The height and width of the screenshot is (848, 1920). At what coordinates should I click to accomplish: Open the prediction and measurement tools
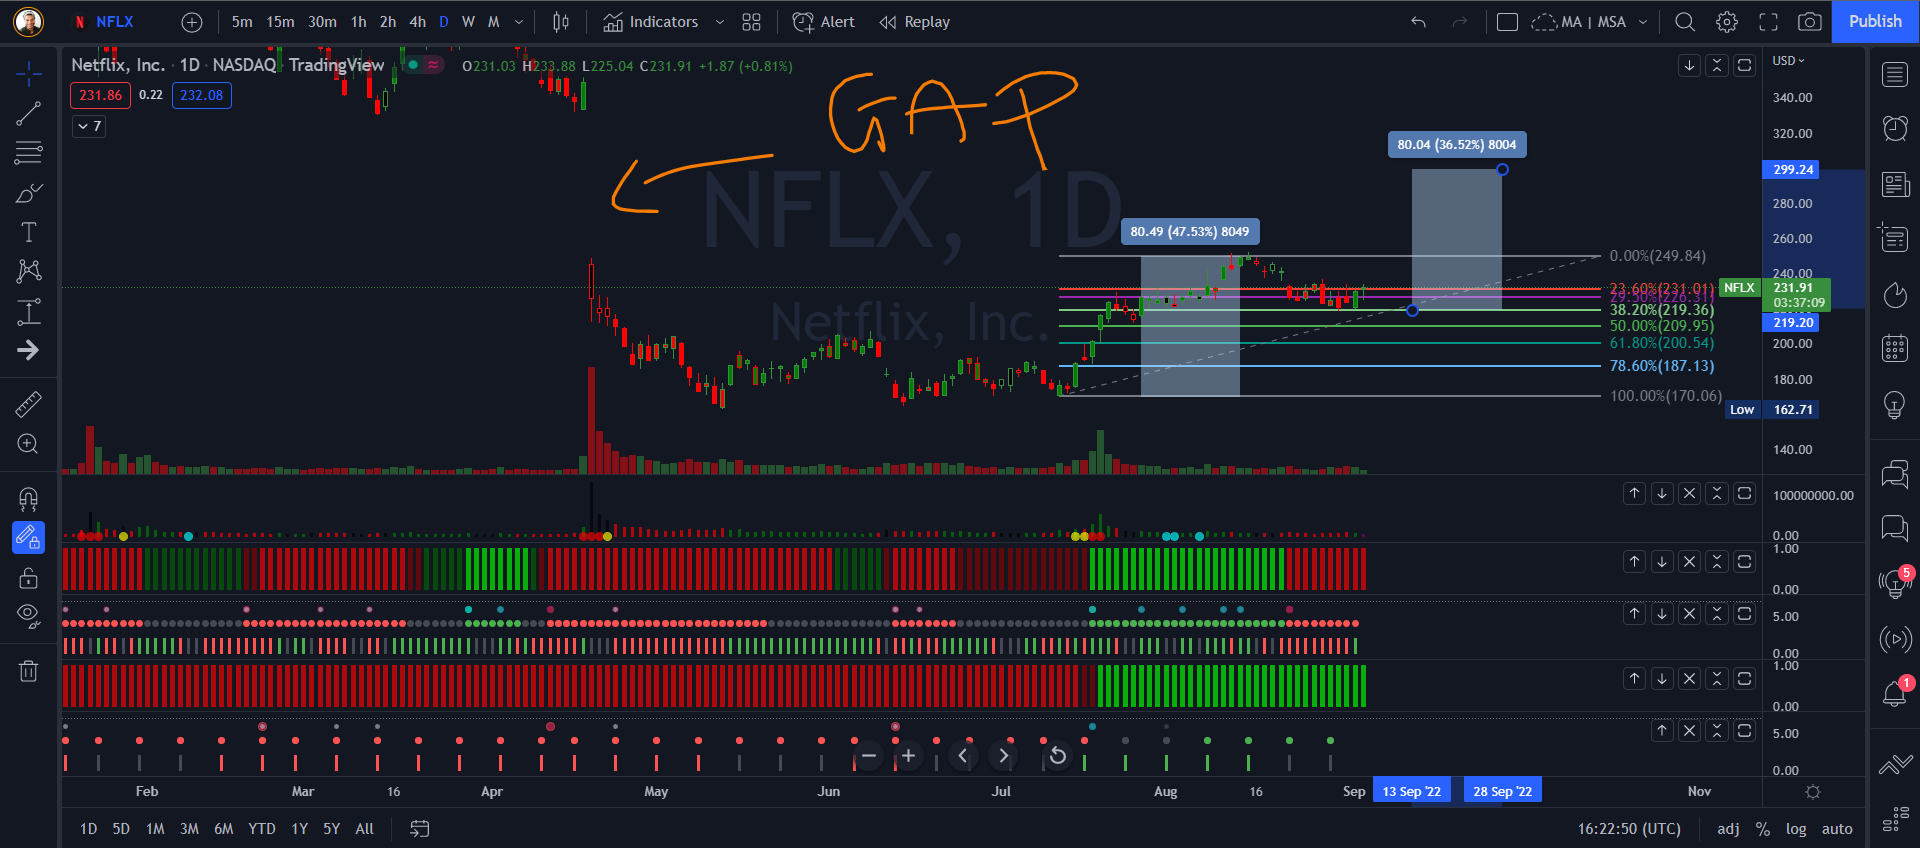28,311
